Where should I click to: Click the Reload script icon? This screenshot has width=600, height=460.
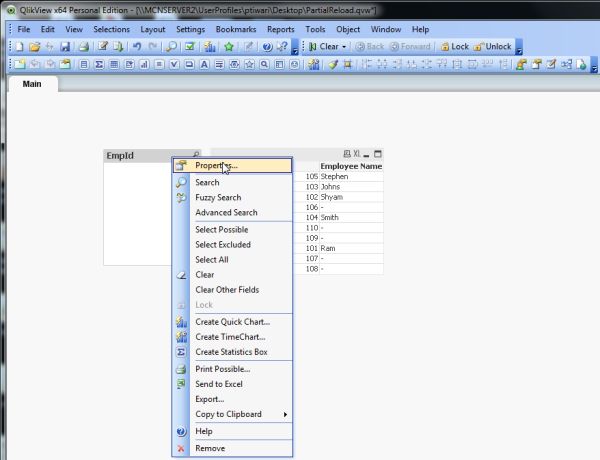[x=118, y=47]
